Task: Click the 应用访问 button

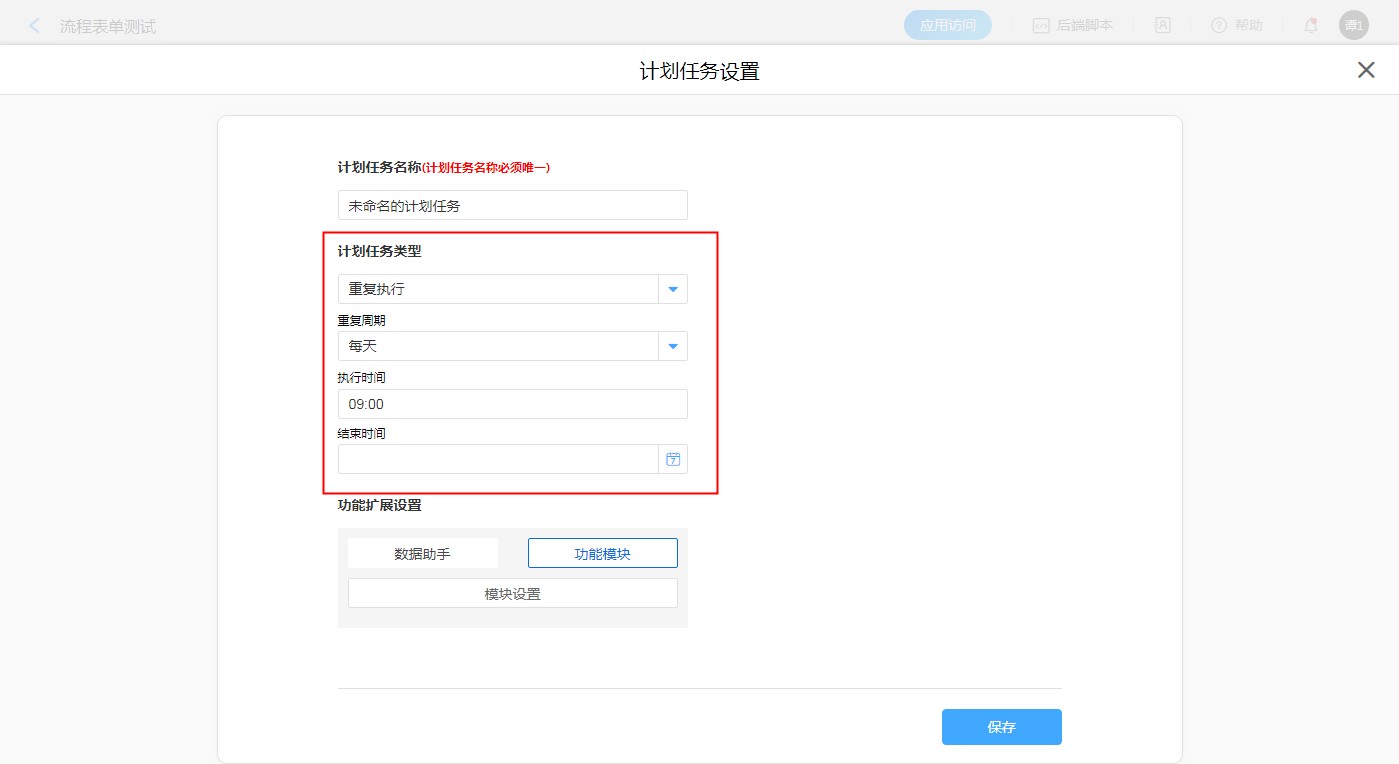Action: point(947,26)
